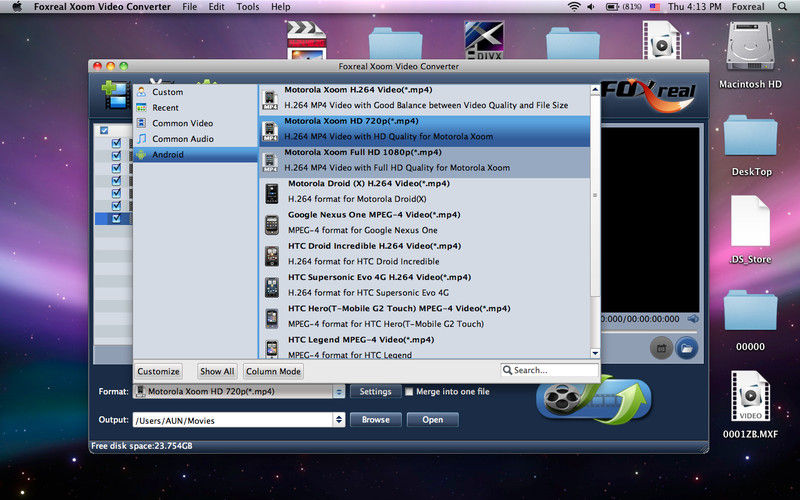
Task: Select the 00000 folder on desktop
Action: 750,310
